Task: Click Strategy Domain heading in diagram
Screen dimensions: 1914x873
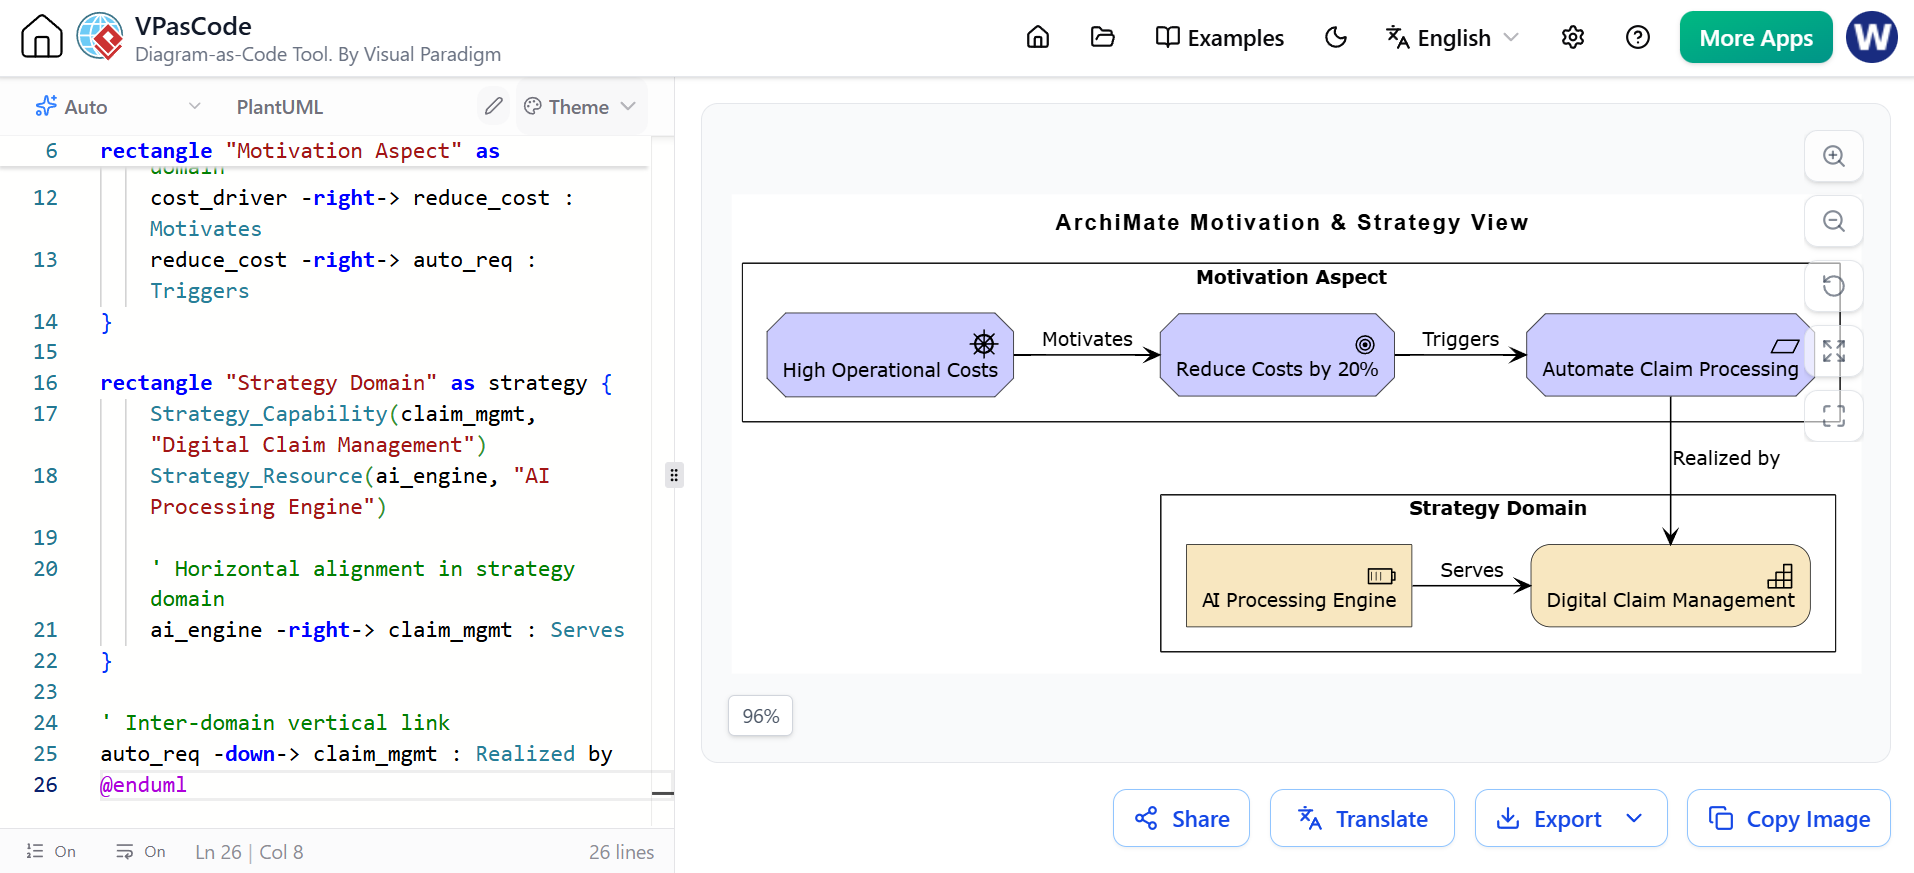Action: tap(1497, 508)
